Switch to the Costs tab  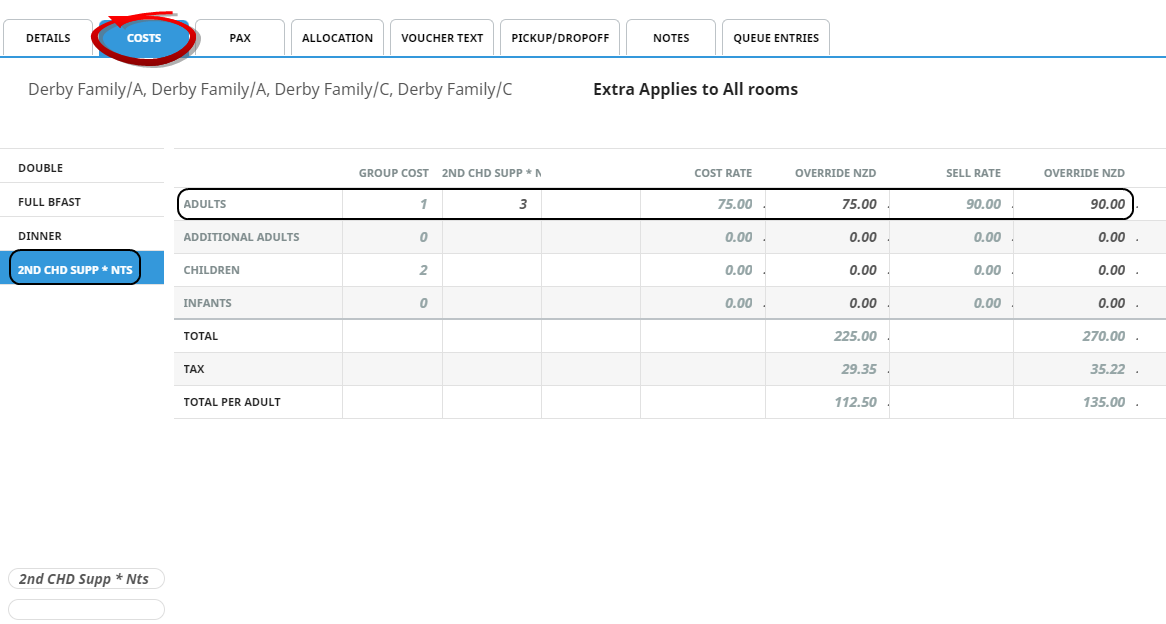[x=144, y=38]
